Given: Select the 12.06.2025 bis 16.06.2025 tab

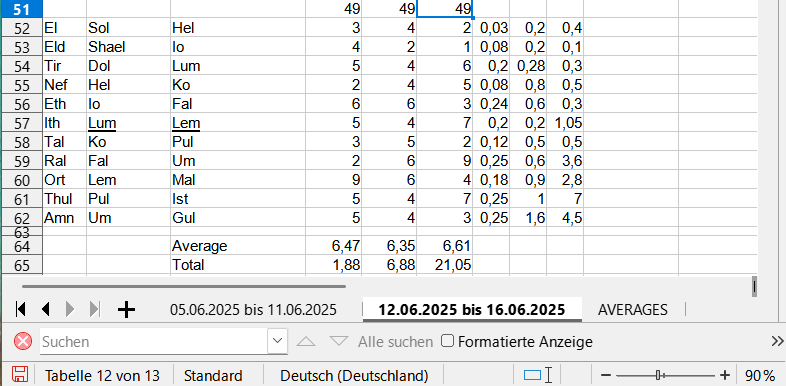Looking at the screenshot, I should pos(472,309).
